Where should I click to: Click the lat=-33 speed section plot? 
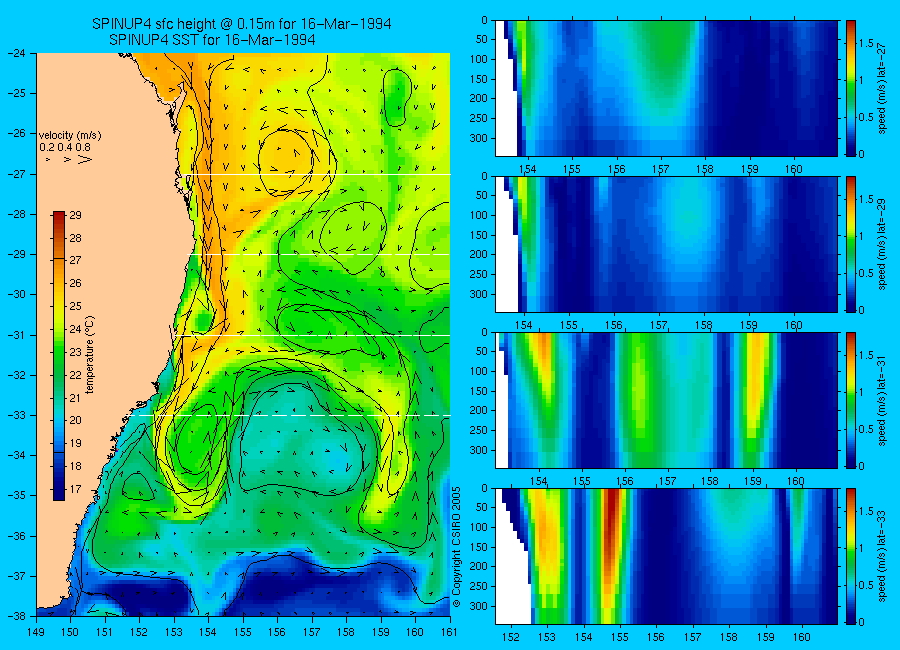pos(666,556)
